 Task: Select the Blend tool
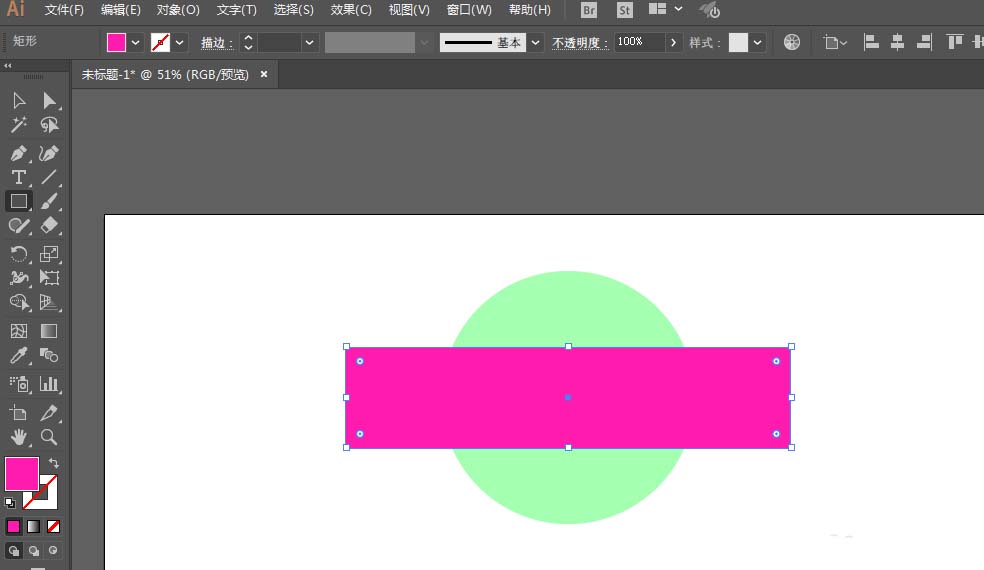pyautogui.click(x=49, y=355)
